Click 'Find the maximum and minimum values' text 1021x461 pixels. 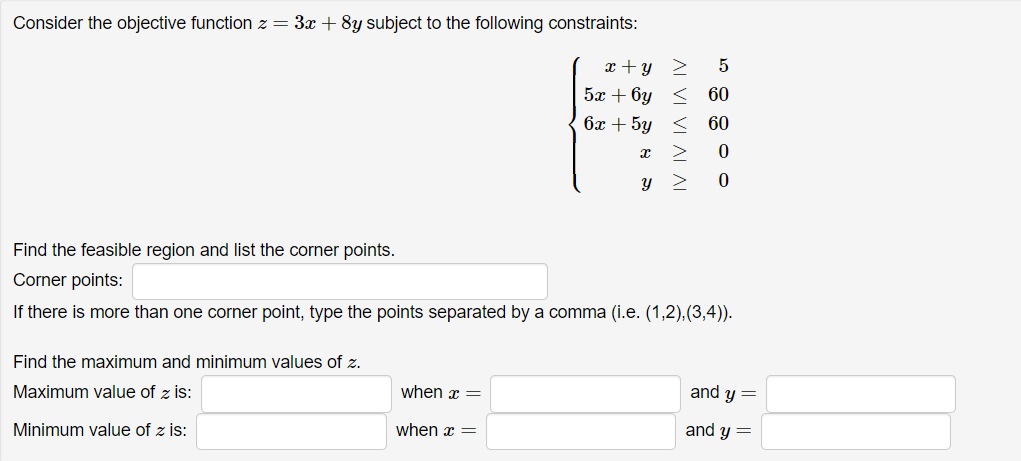[x=187, y=363]
